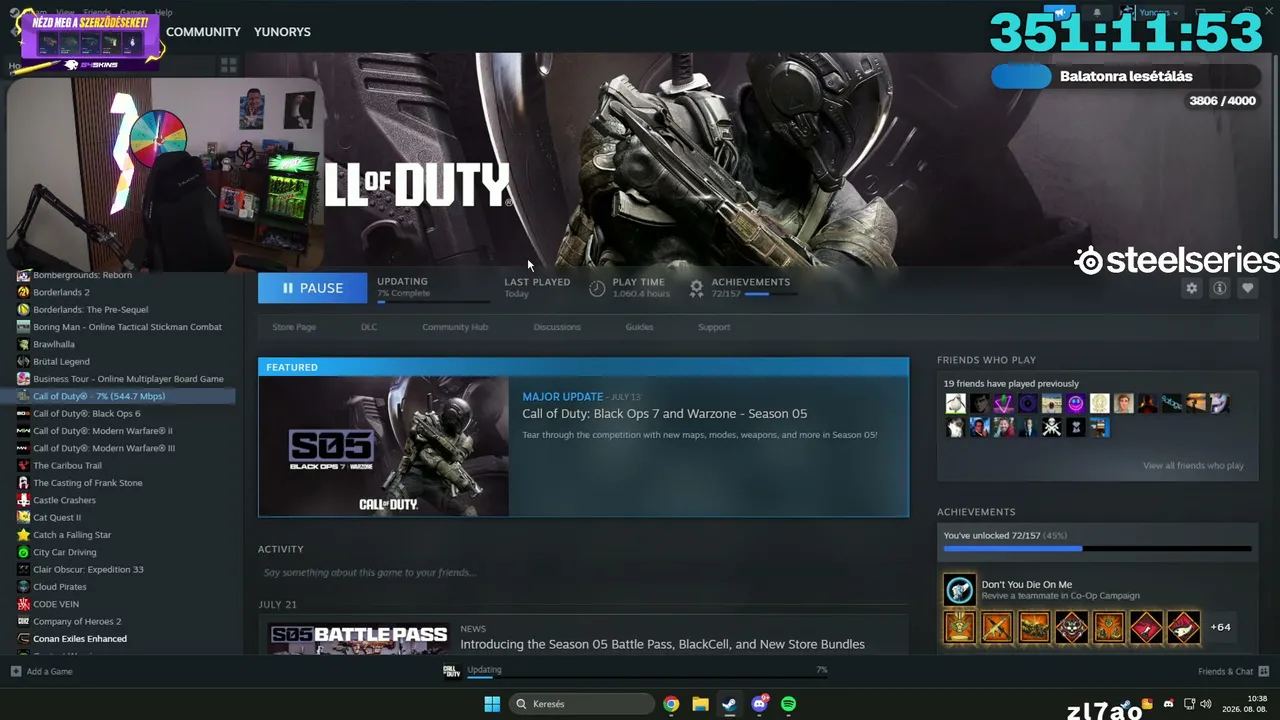
Task: Open Battle Pass, BlackCell news article title
Action: [662, 644]
